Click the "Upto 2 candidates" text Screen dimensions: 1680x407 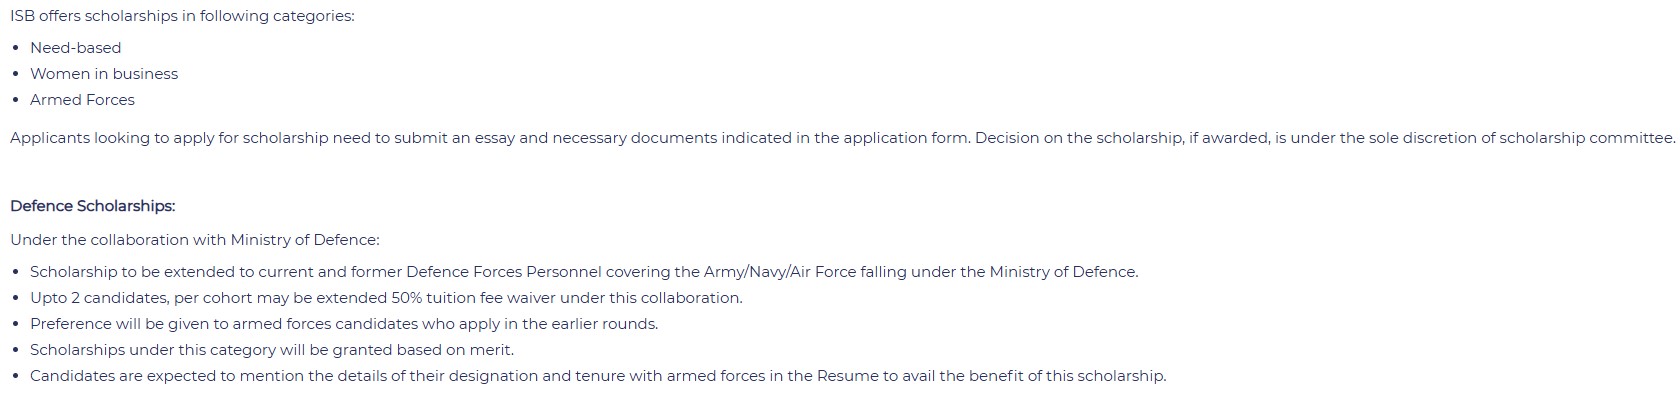pos(99,298)
